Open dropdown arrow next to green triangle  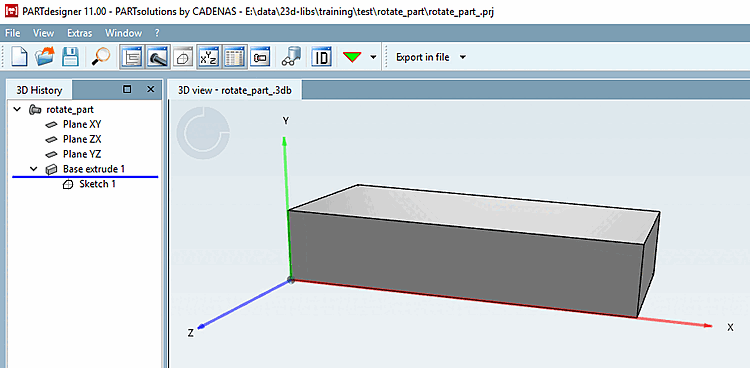[x=373, y=57]
